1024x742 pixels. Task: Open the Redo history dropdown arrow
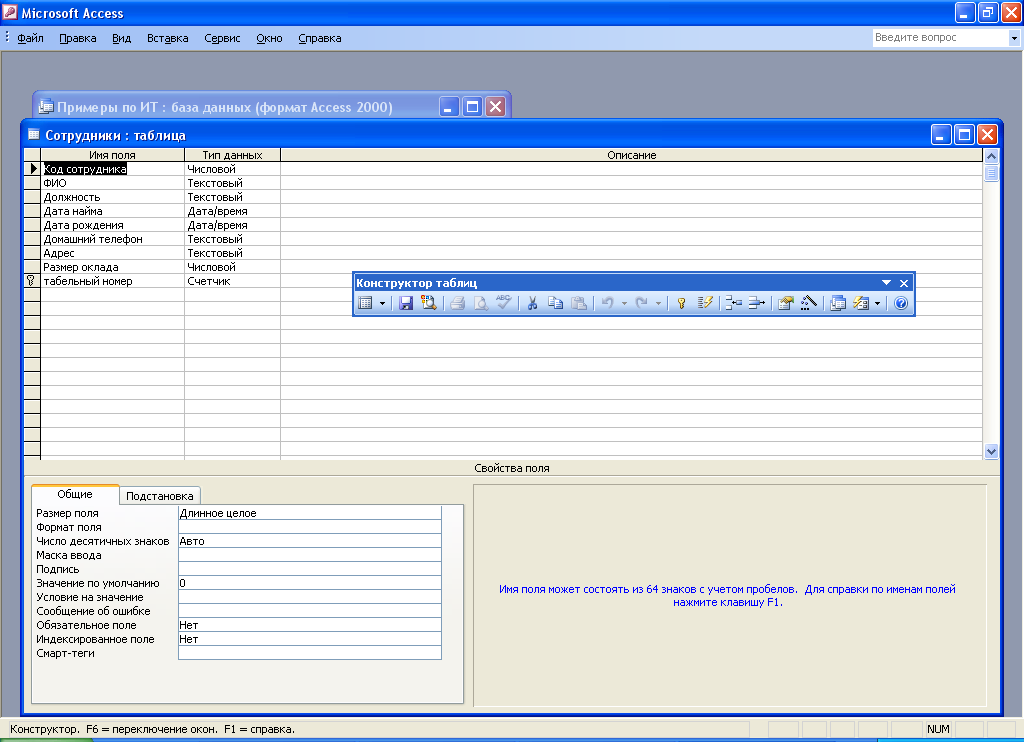(658, 303)
